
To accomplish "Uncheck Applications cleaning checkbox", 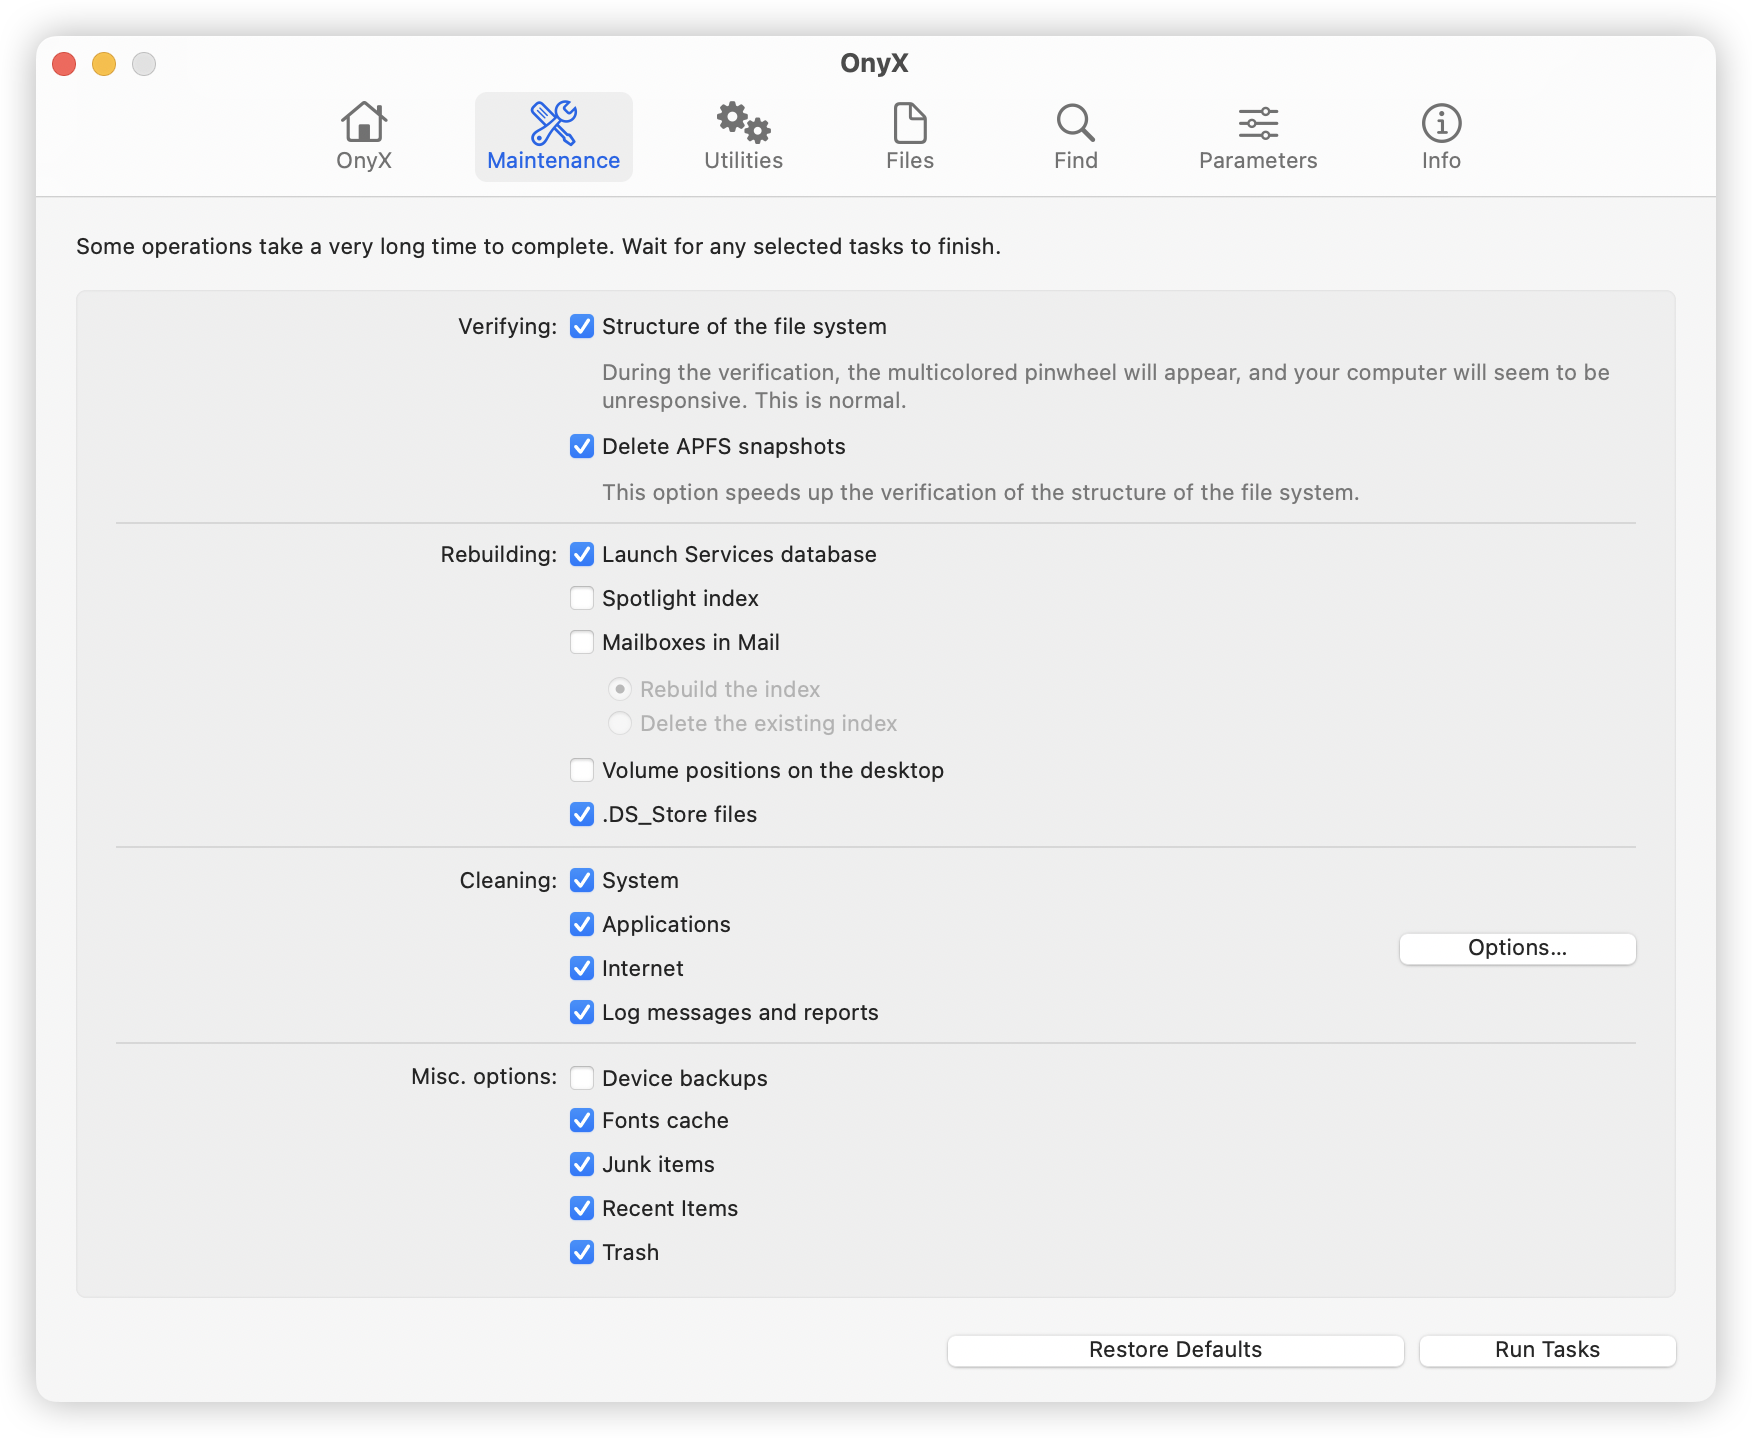I will 582,924.
